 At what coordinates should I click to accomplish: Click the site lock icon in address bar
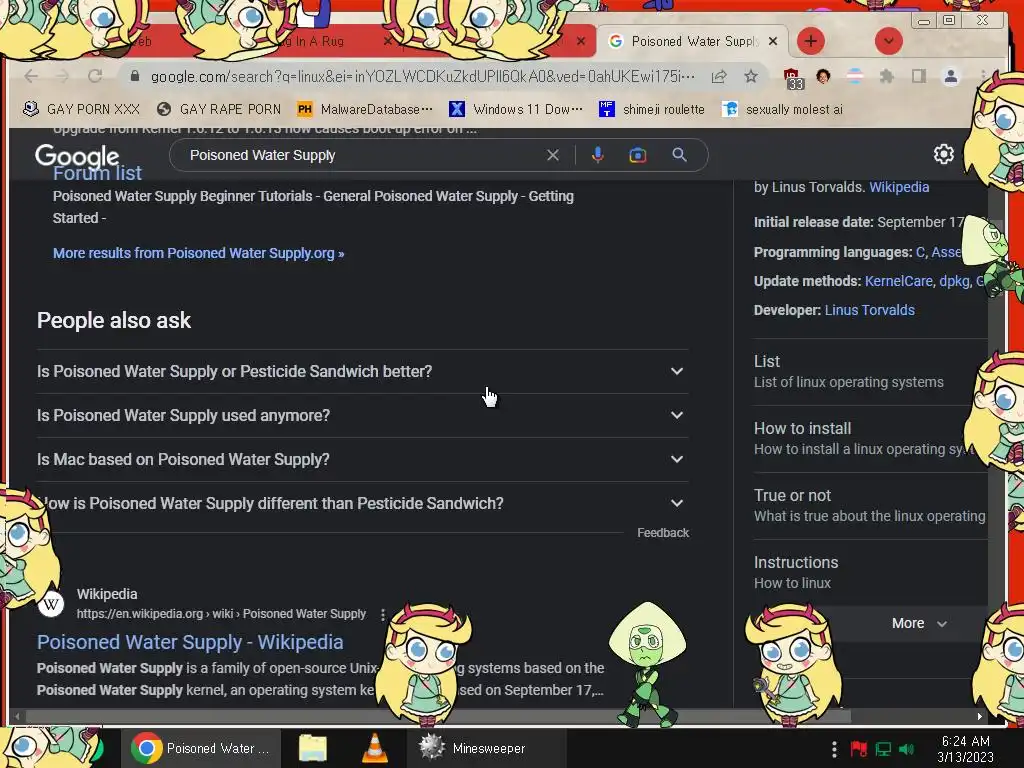pyautogui.click(x=135, y=76)
